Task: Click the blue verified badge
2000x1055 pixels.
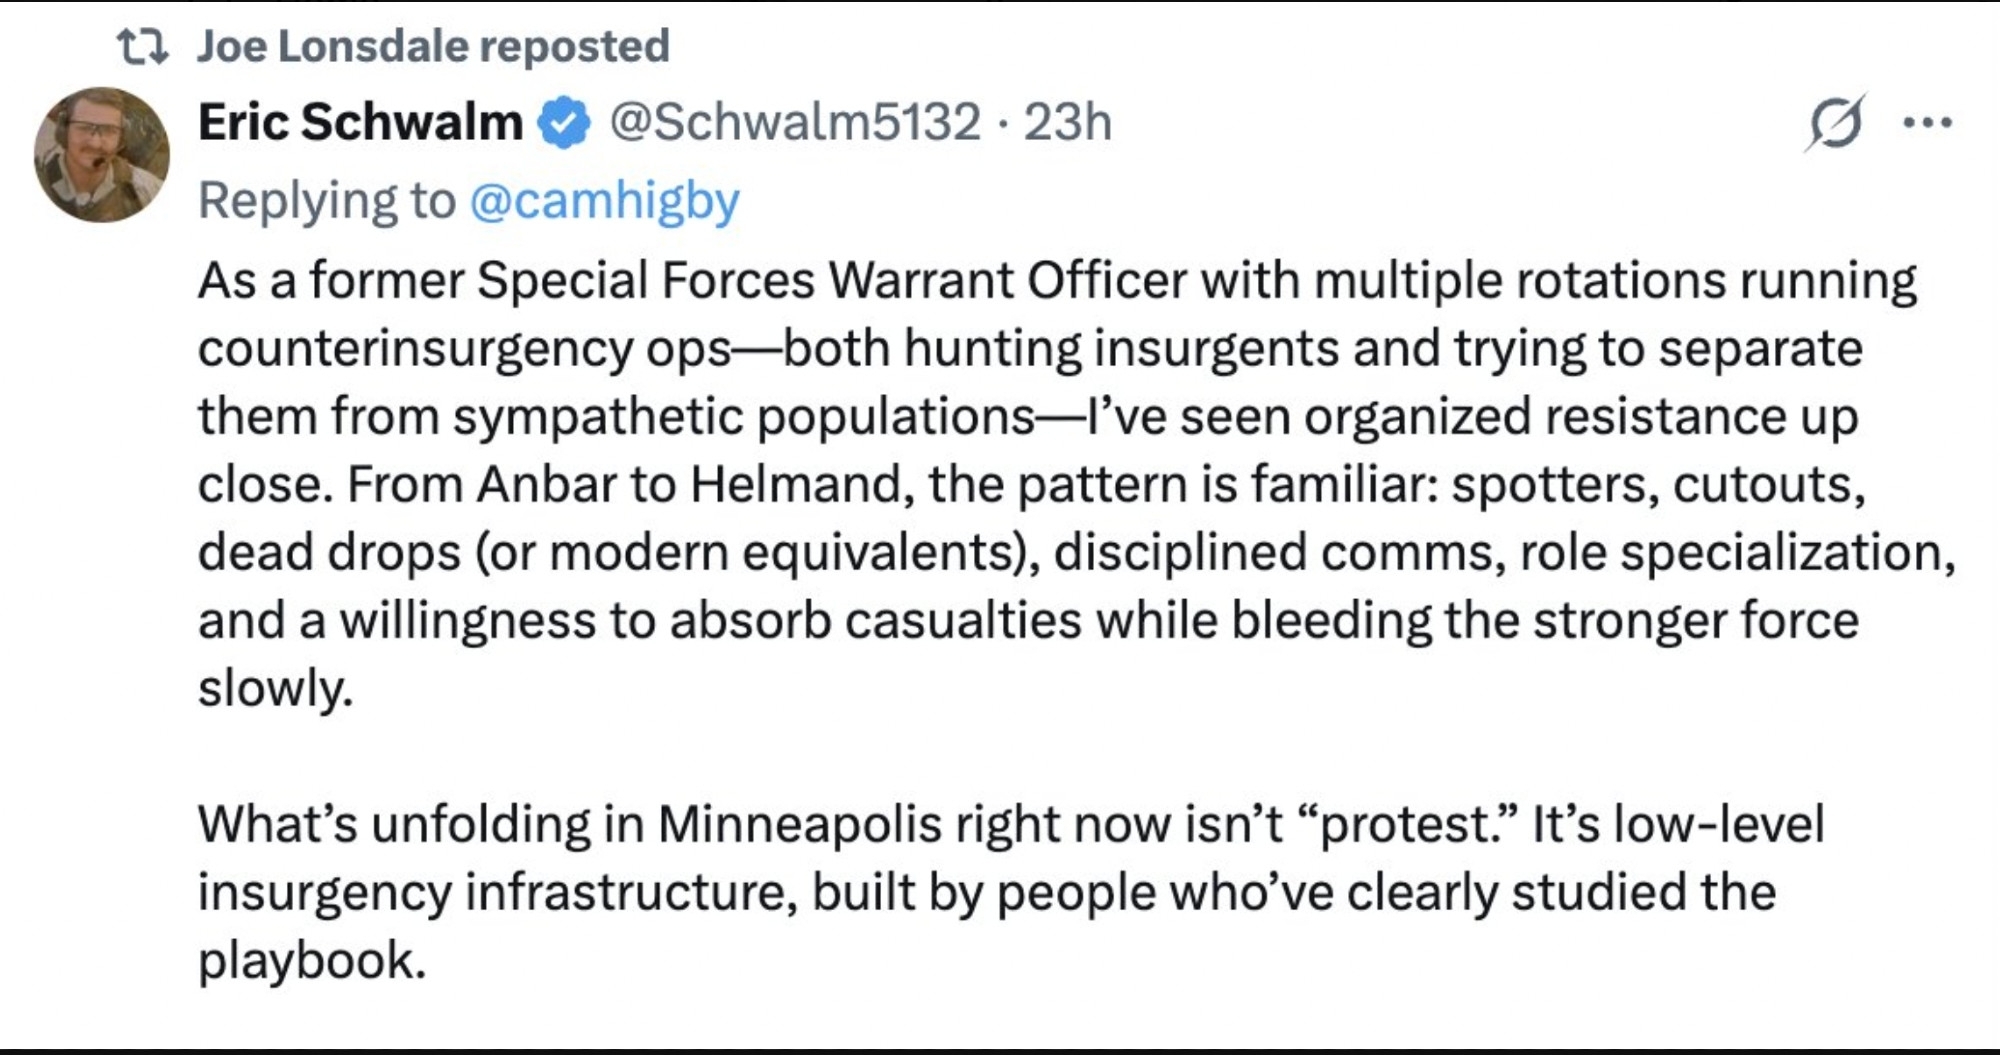Action: (565, 124)
